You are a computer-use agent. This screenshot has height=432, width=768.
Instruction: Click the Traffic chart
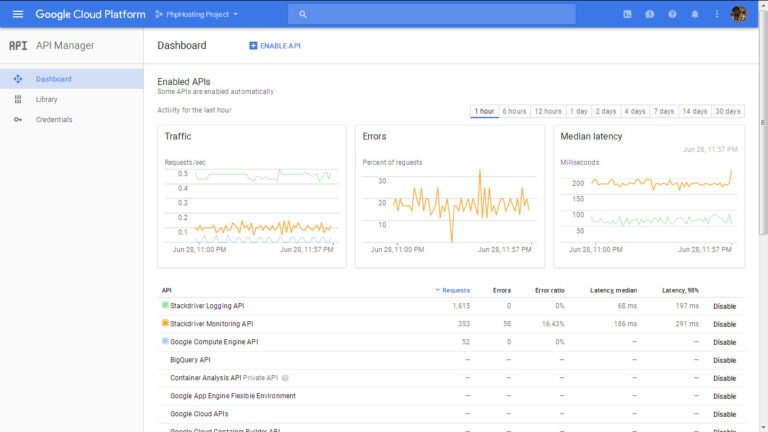(252, 196)
